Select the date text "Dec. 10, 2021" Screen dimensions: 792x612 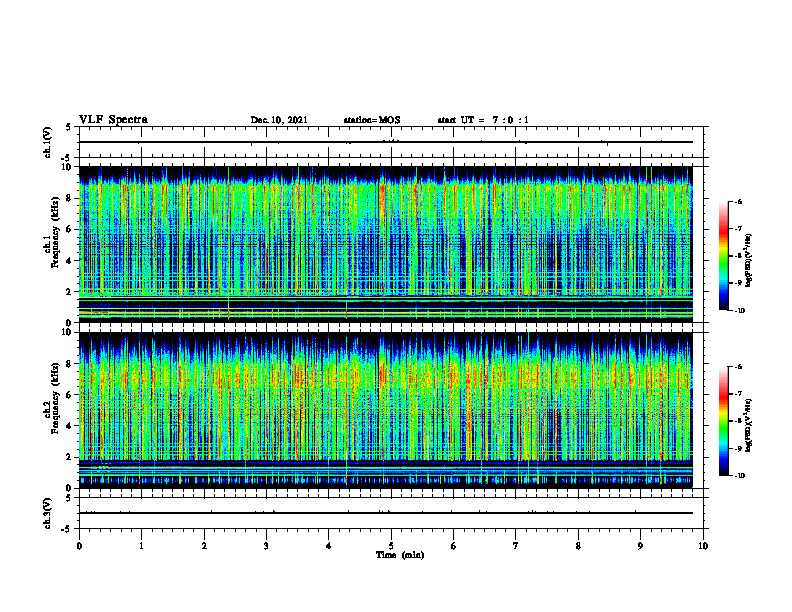click(279, 120)
